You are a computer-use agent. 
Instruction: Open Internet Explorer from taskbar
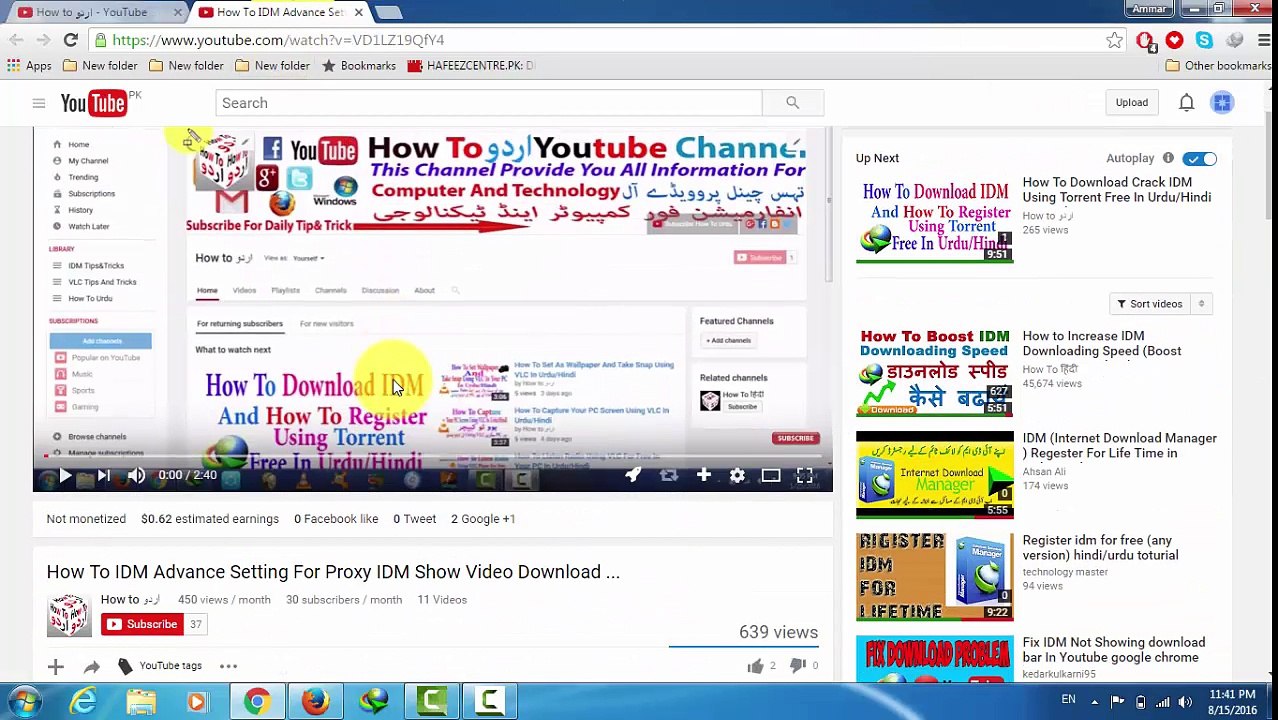pos(83,702)
